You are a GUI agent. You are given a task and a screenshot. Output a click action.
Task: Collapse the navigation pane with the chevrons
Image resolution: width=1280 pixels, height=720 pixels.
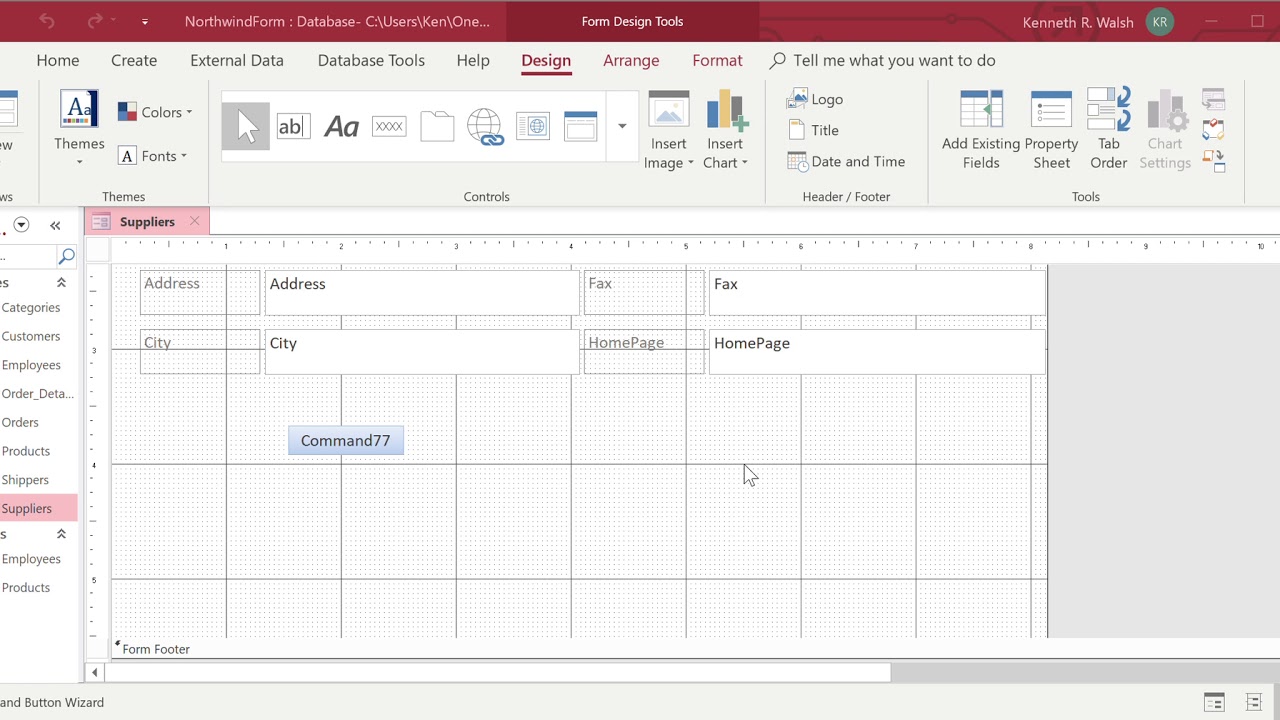point(55,225)
